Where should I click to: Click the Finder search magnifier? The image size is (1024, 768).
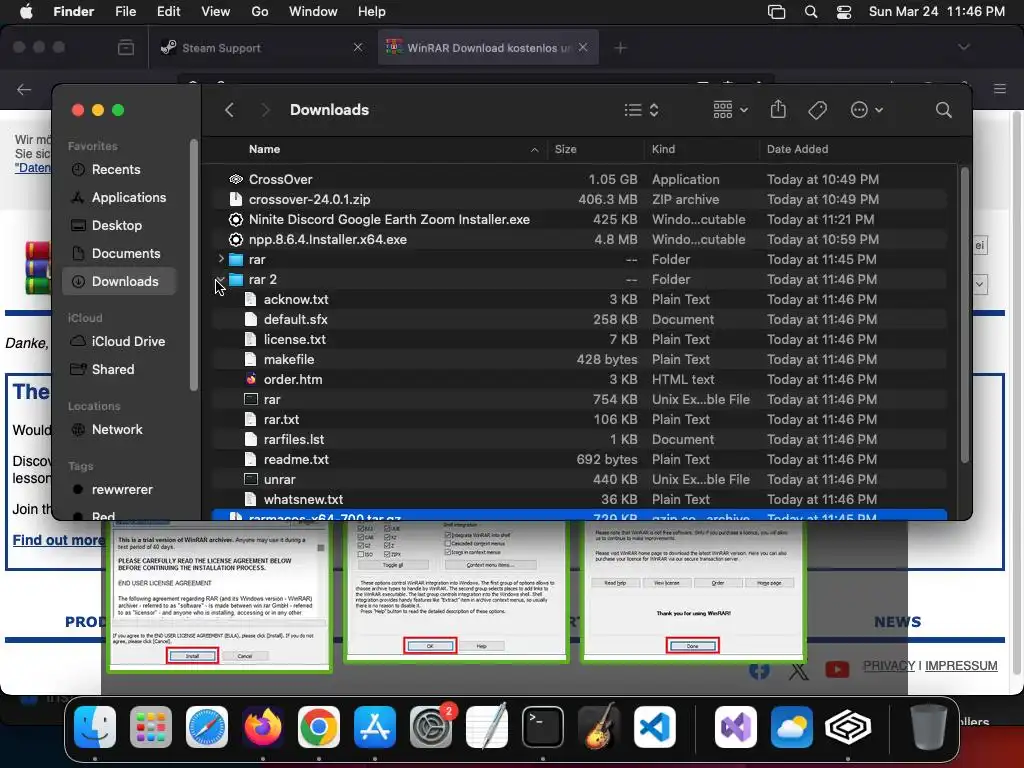[943, 110]
